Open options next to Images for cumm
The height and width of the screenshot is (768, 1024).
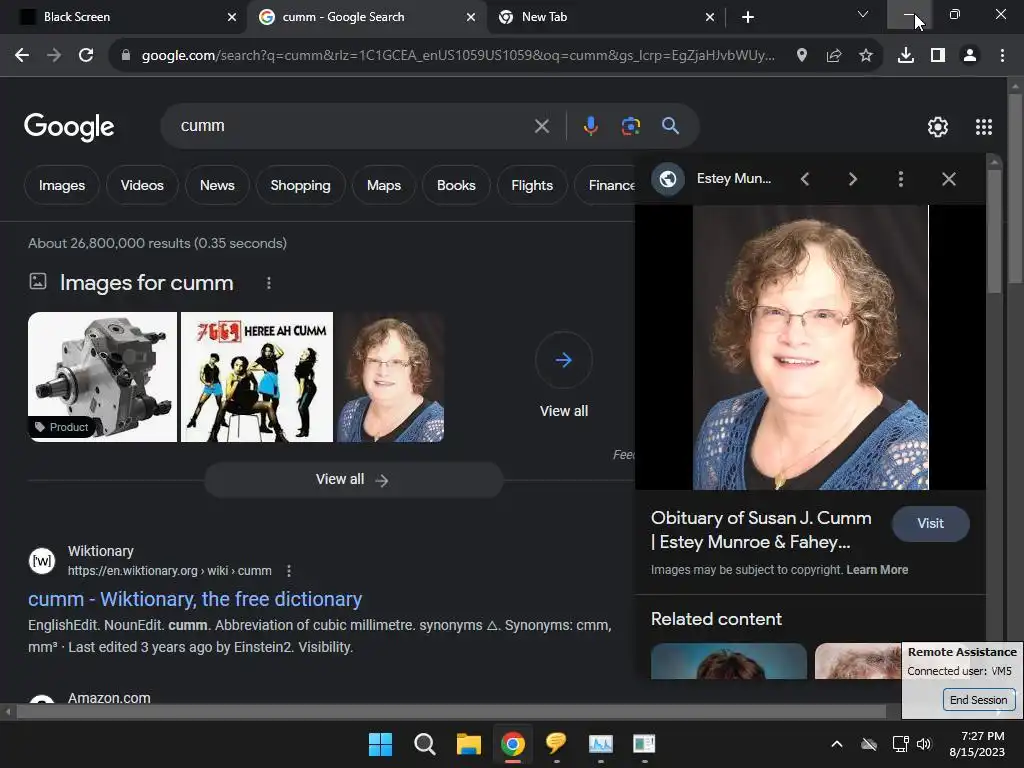268,283
